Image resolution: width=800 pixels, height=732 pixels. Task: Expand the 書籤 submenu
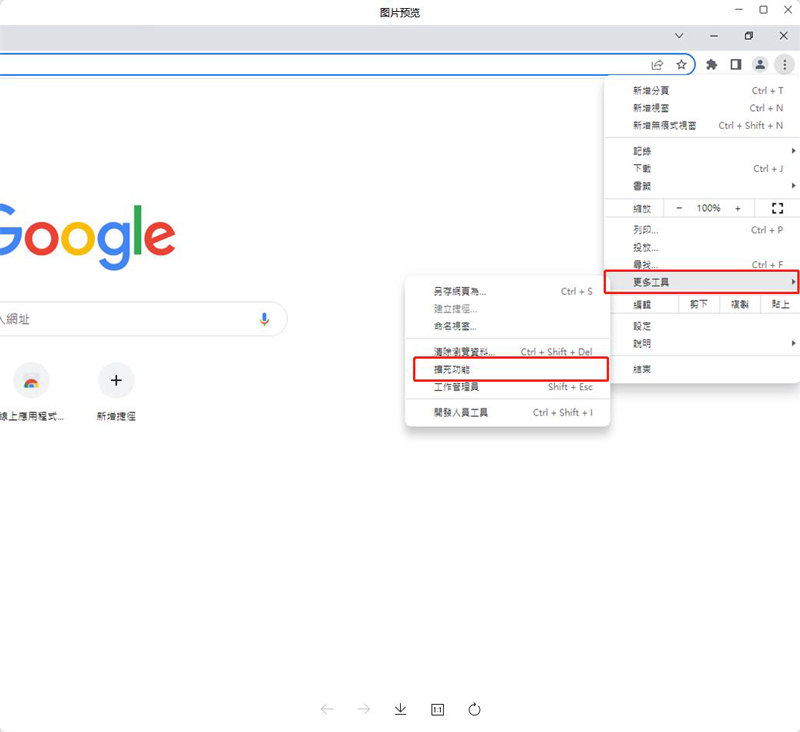point(702,186)
